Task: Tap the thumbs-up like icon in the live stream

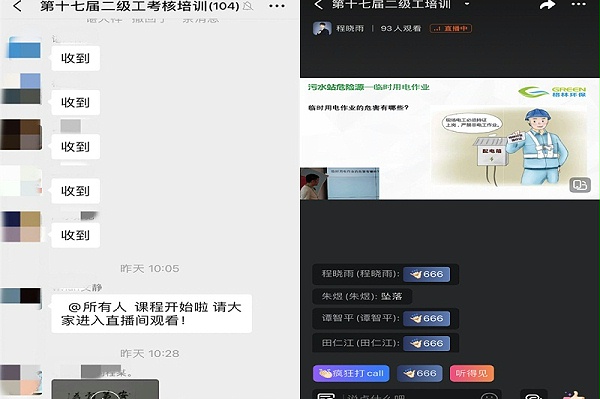Action: [x=573, y=395]
